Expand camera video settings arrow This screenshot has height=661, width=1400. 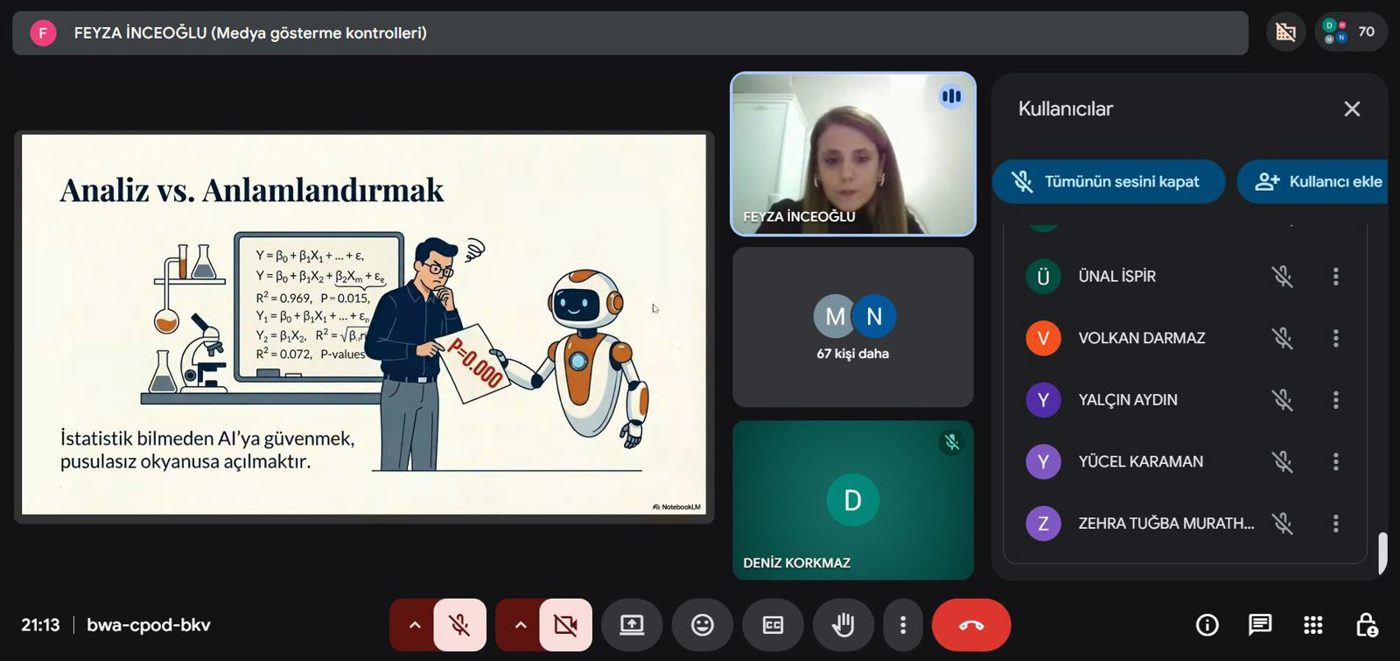pos(520,625)
